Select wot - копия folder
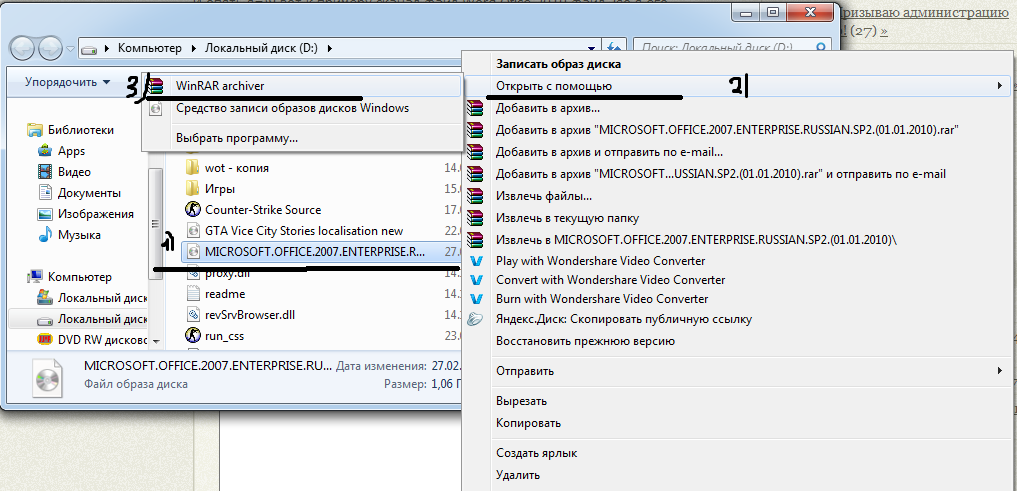The image size is (1017, 491). 237,168
